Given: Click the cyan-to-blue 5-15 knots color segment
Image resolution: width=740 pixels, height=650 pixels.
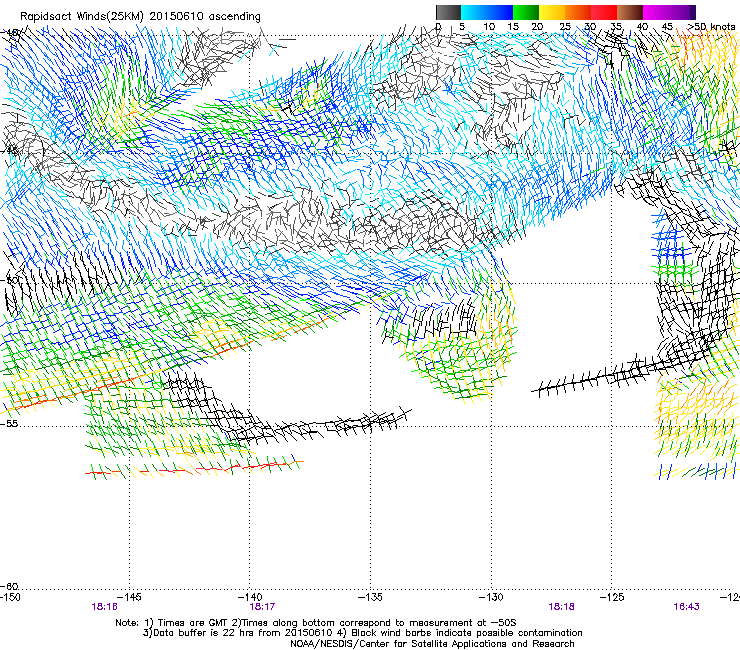Looking at the screenshot, I should click(487, 12).
